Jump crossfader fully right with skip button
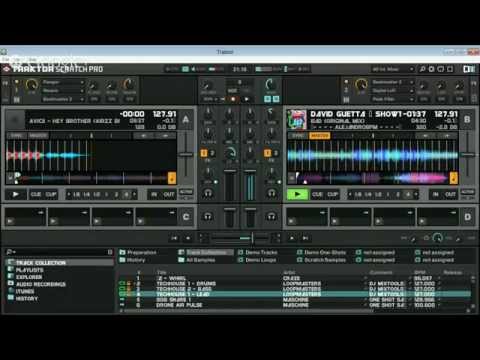The height and width of the screenshot is (360, 480). pyautogui.click(x=305, y=238)
